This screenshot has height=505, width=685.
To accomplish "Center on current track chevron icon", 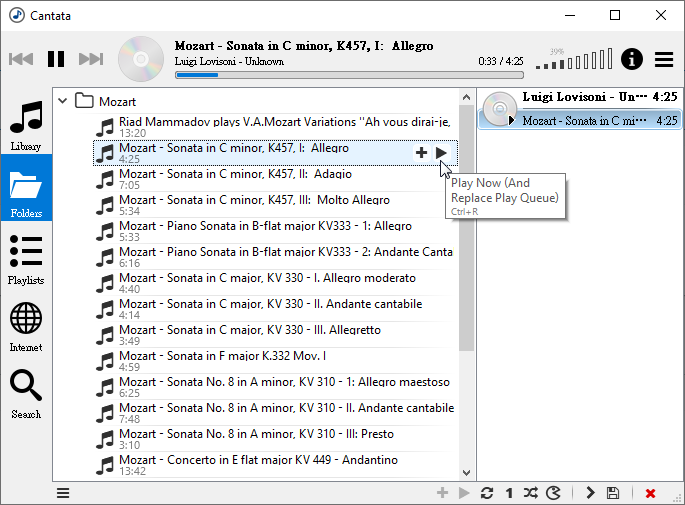I will [x=590, y=493].
